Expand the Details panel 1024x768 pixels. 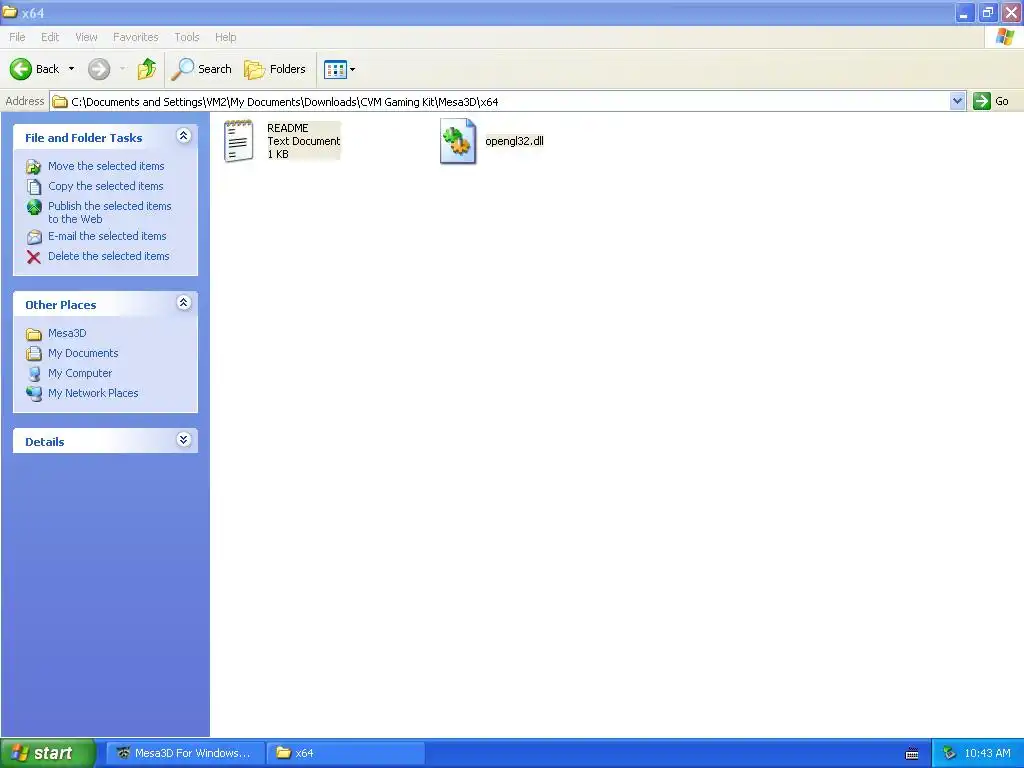[x=184, y=440]
